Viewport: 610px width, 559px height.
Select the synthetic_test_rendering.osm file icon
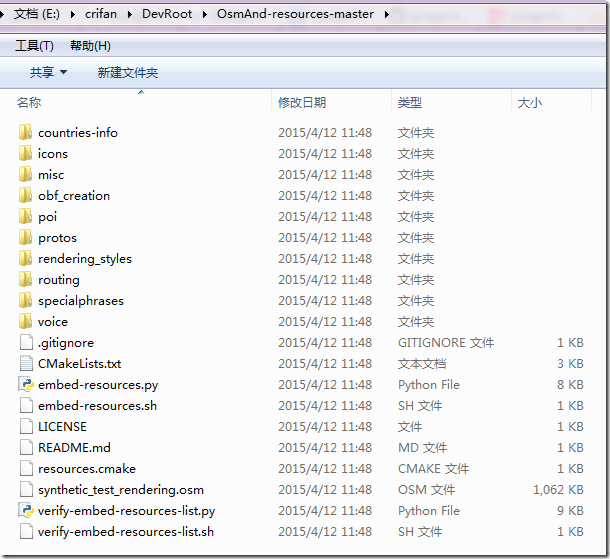pos(26,489)
